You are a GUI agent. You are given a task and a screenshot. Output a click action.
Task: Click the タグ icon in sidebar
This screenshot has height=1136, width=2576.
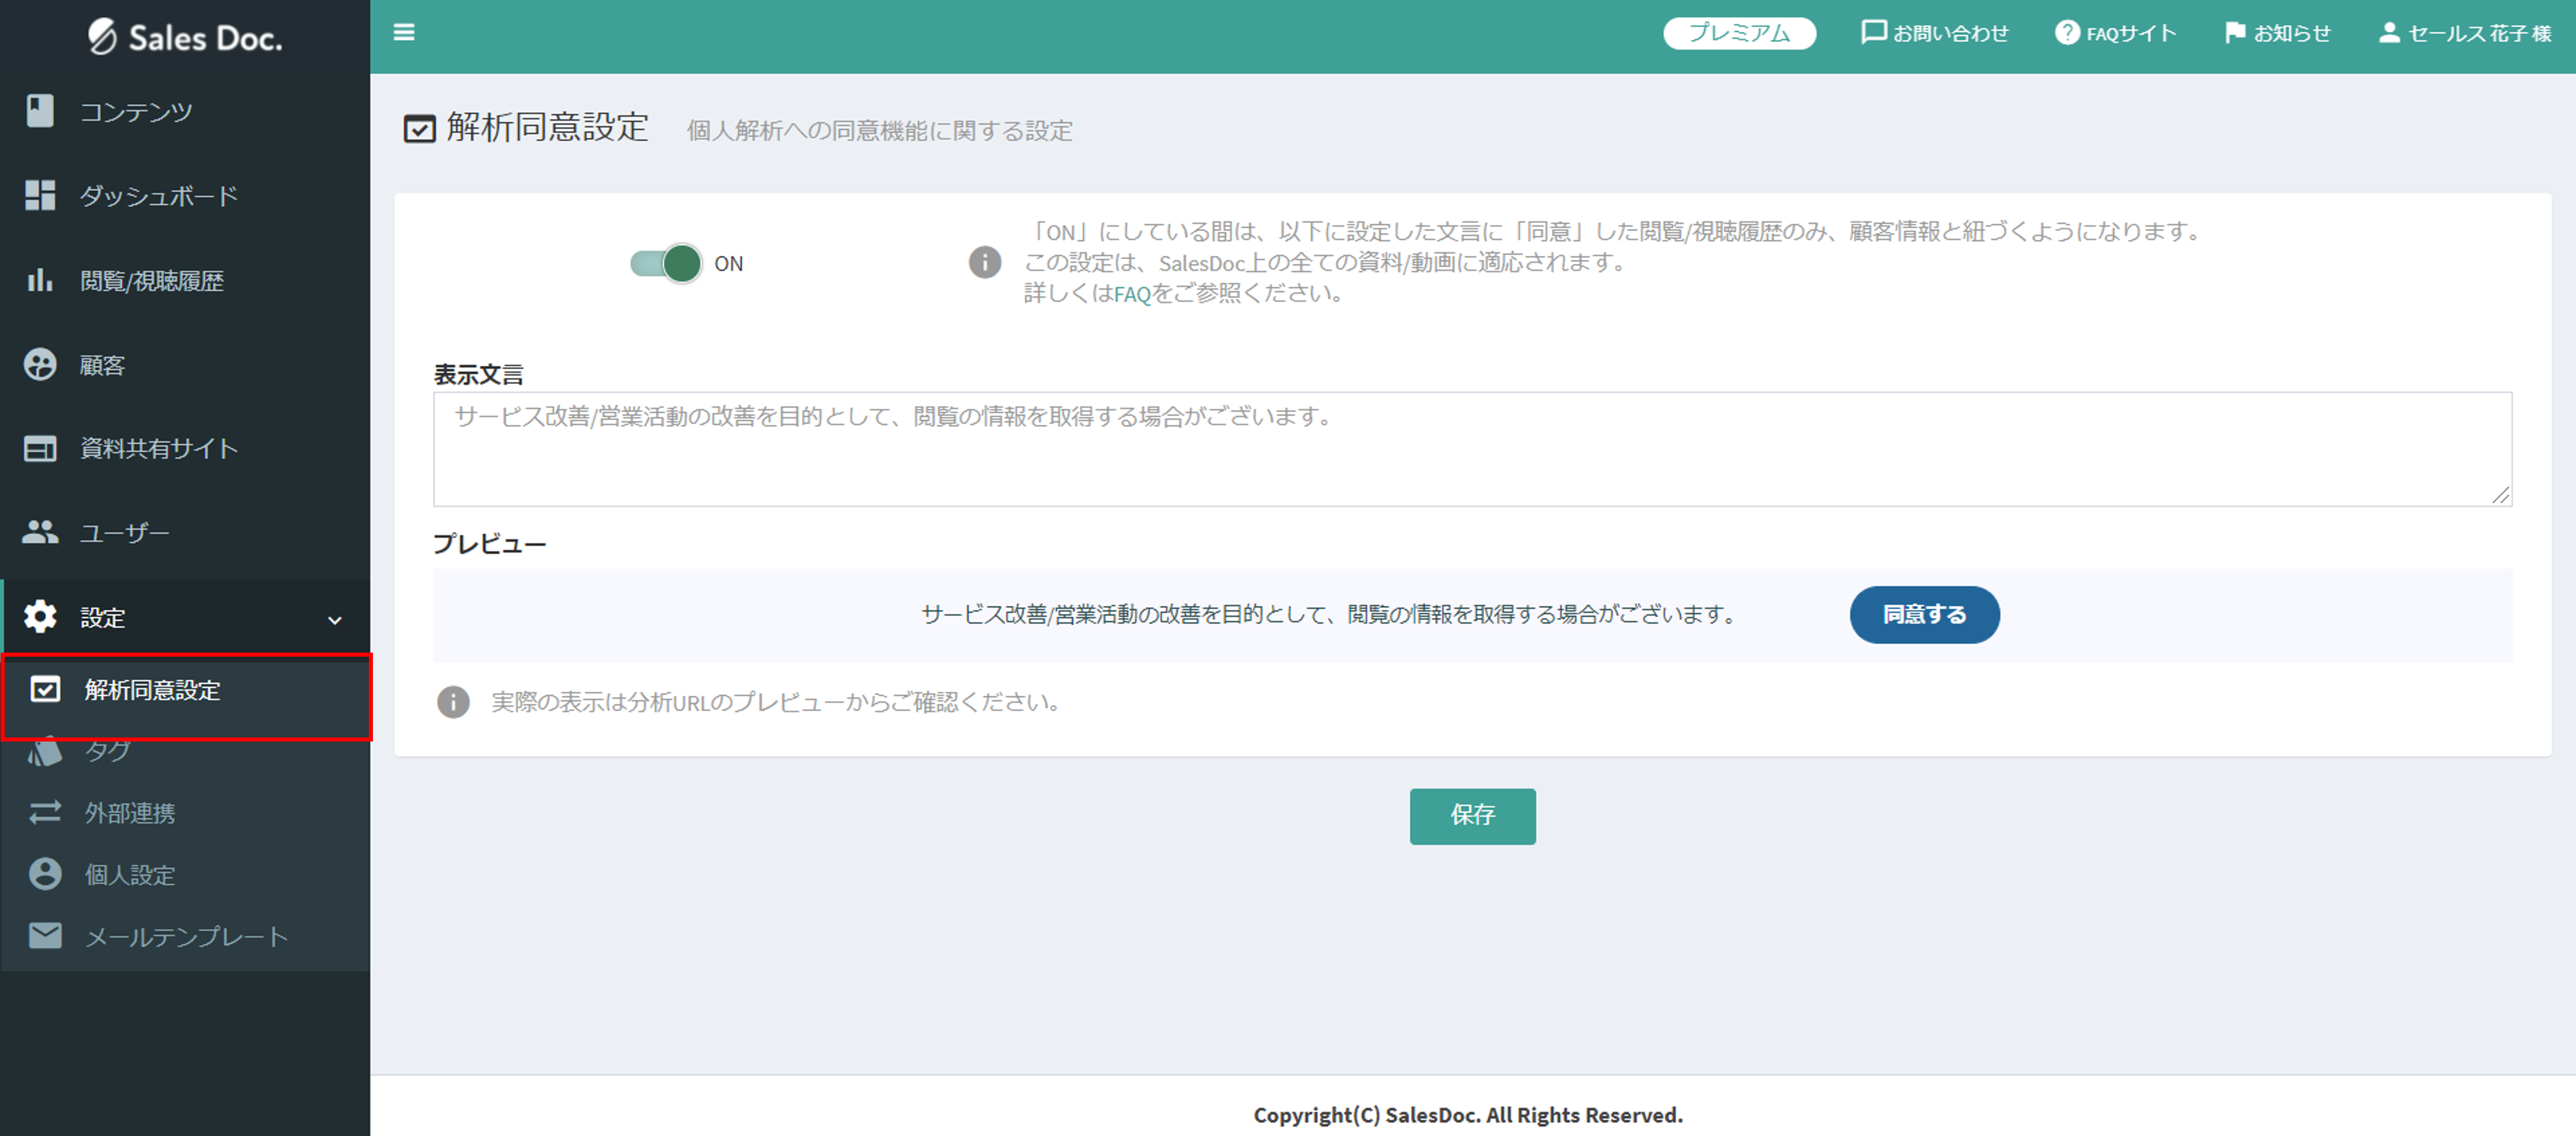tap(44, 751)
